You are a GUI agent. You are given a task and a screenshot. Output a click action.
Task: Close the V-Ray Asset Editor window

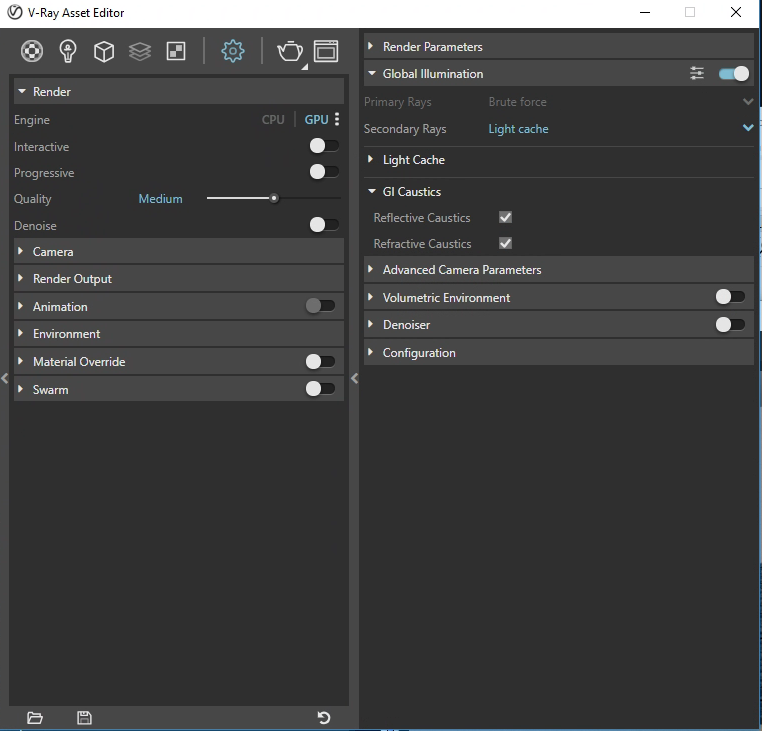pos(736,12)
